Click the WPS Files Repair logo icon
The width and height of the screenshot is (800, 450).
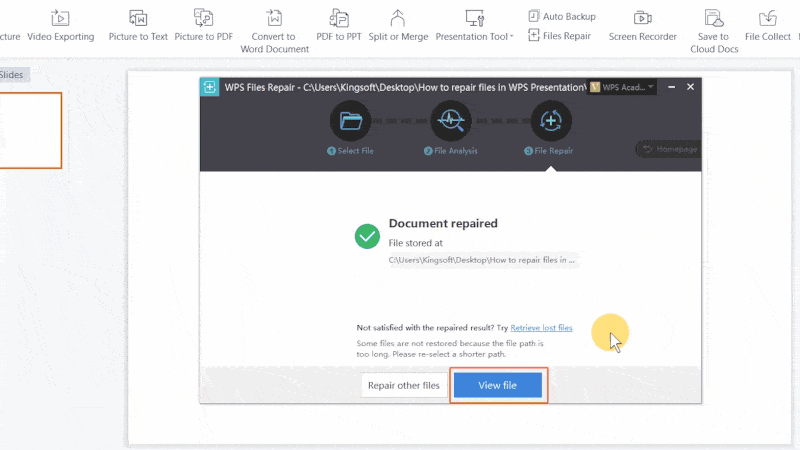210,87
